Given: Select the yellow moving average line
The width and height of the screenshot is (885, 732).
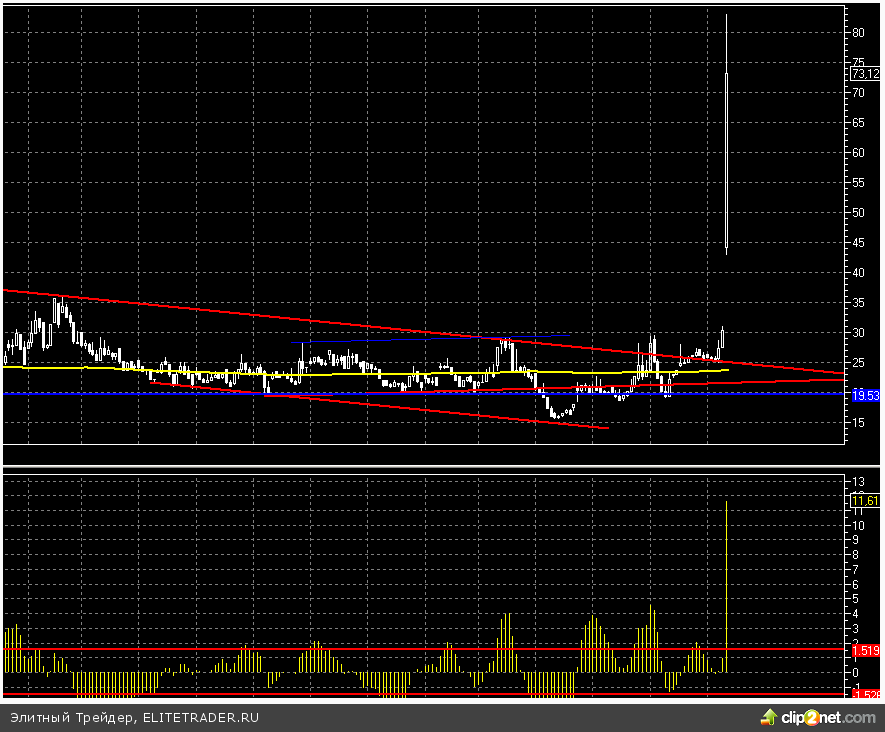Looking at the screenshot, I should point(300,373).
